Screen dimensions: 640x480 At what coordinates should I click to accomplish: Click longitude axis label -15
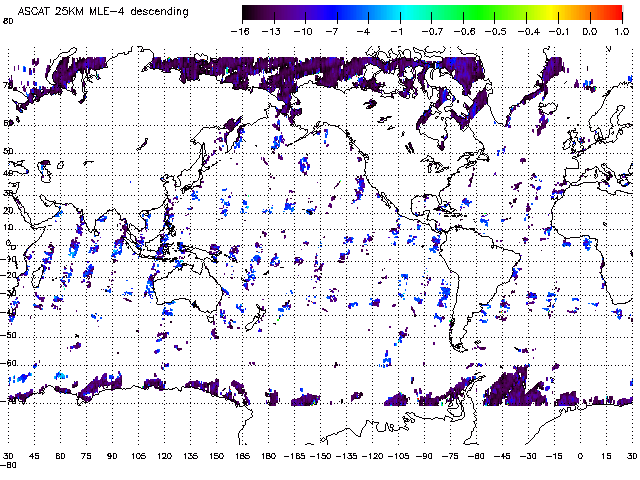click(555, 456)
